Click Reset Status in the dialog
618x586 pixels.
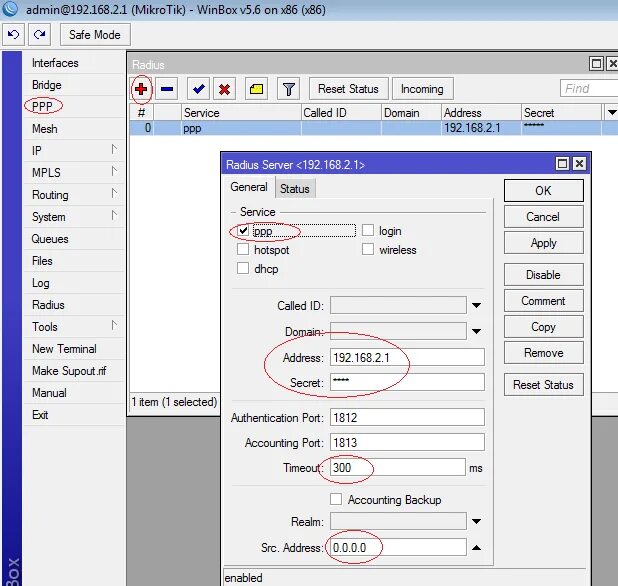point(544,385)
